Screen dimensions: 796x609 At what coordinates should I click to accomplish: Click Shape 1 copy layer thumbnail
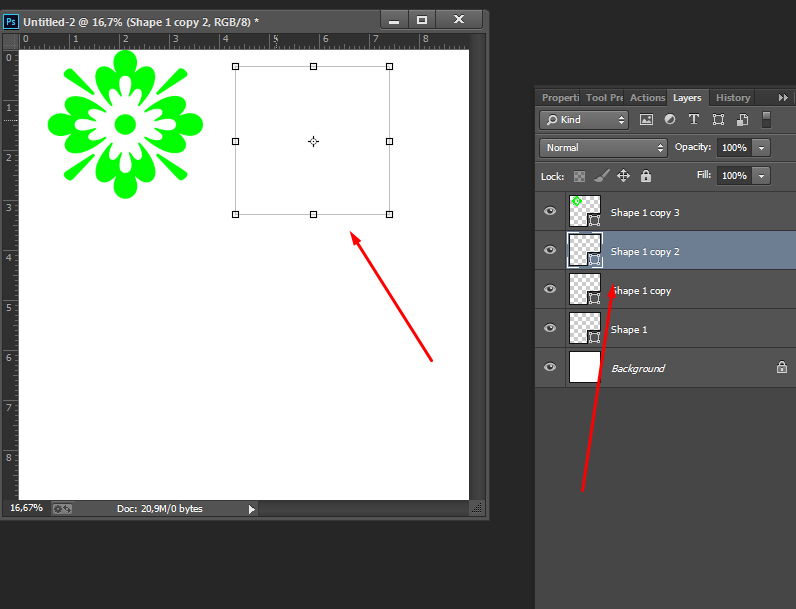pos(585,289)
